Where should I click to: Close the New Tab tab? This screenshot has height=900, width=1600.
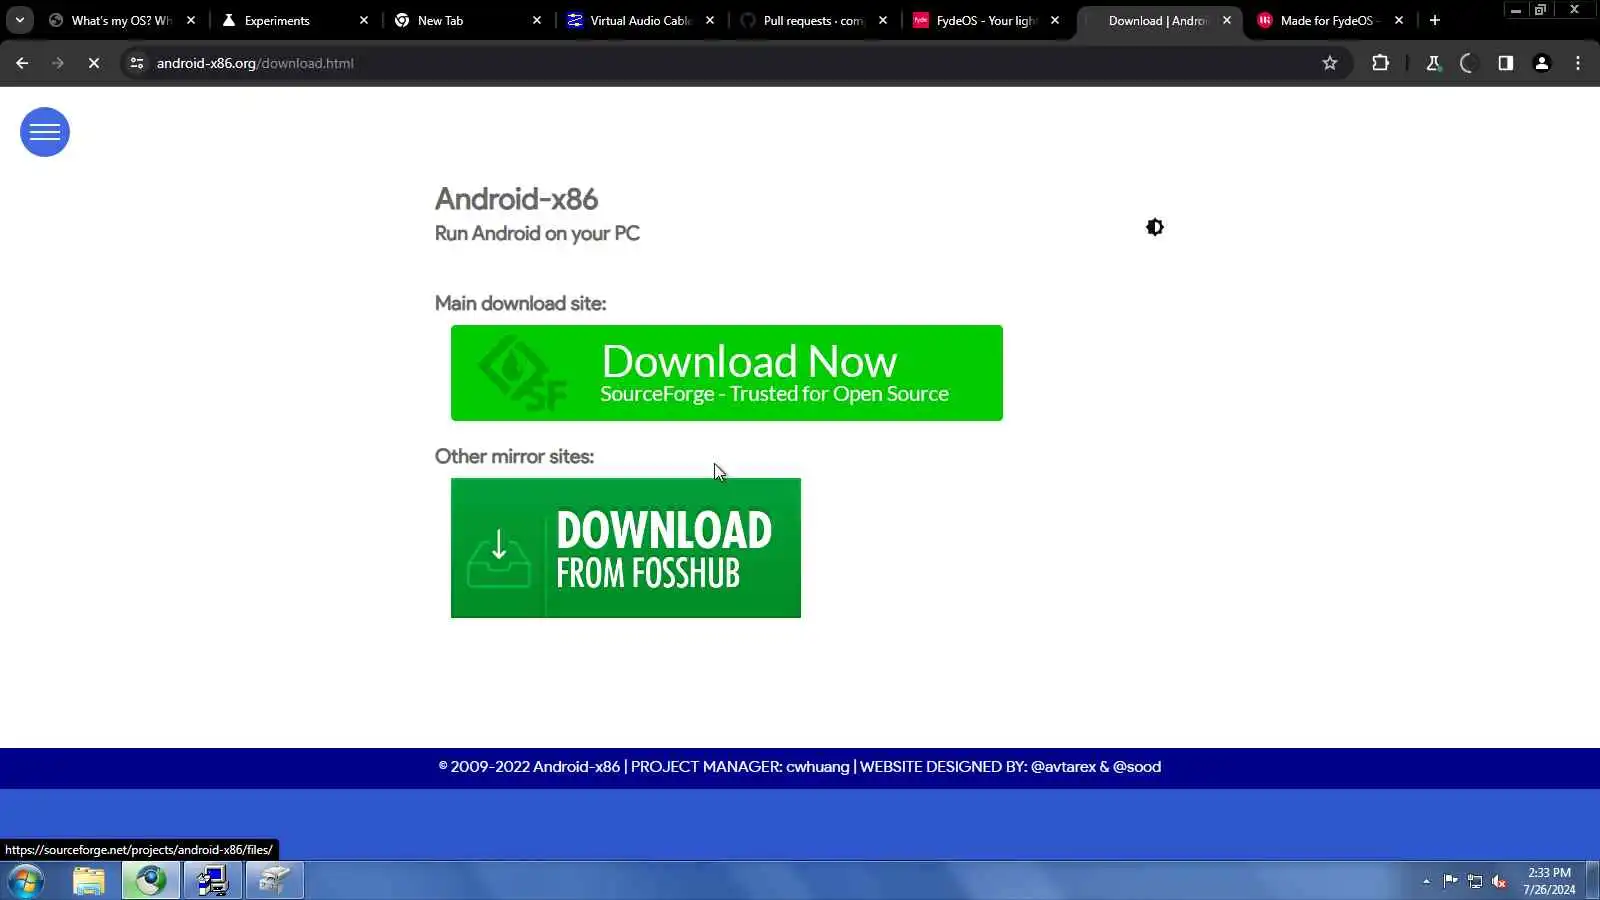click(x=537, y=20)
